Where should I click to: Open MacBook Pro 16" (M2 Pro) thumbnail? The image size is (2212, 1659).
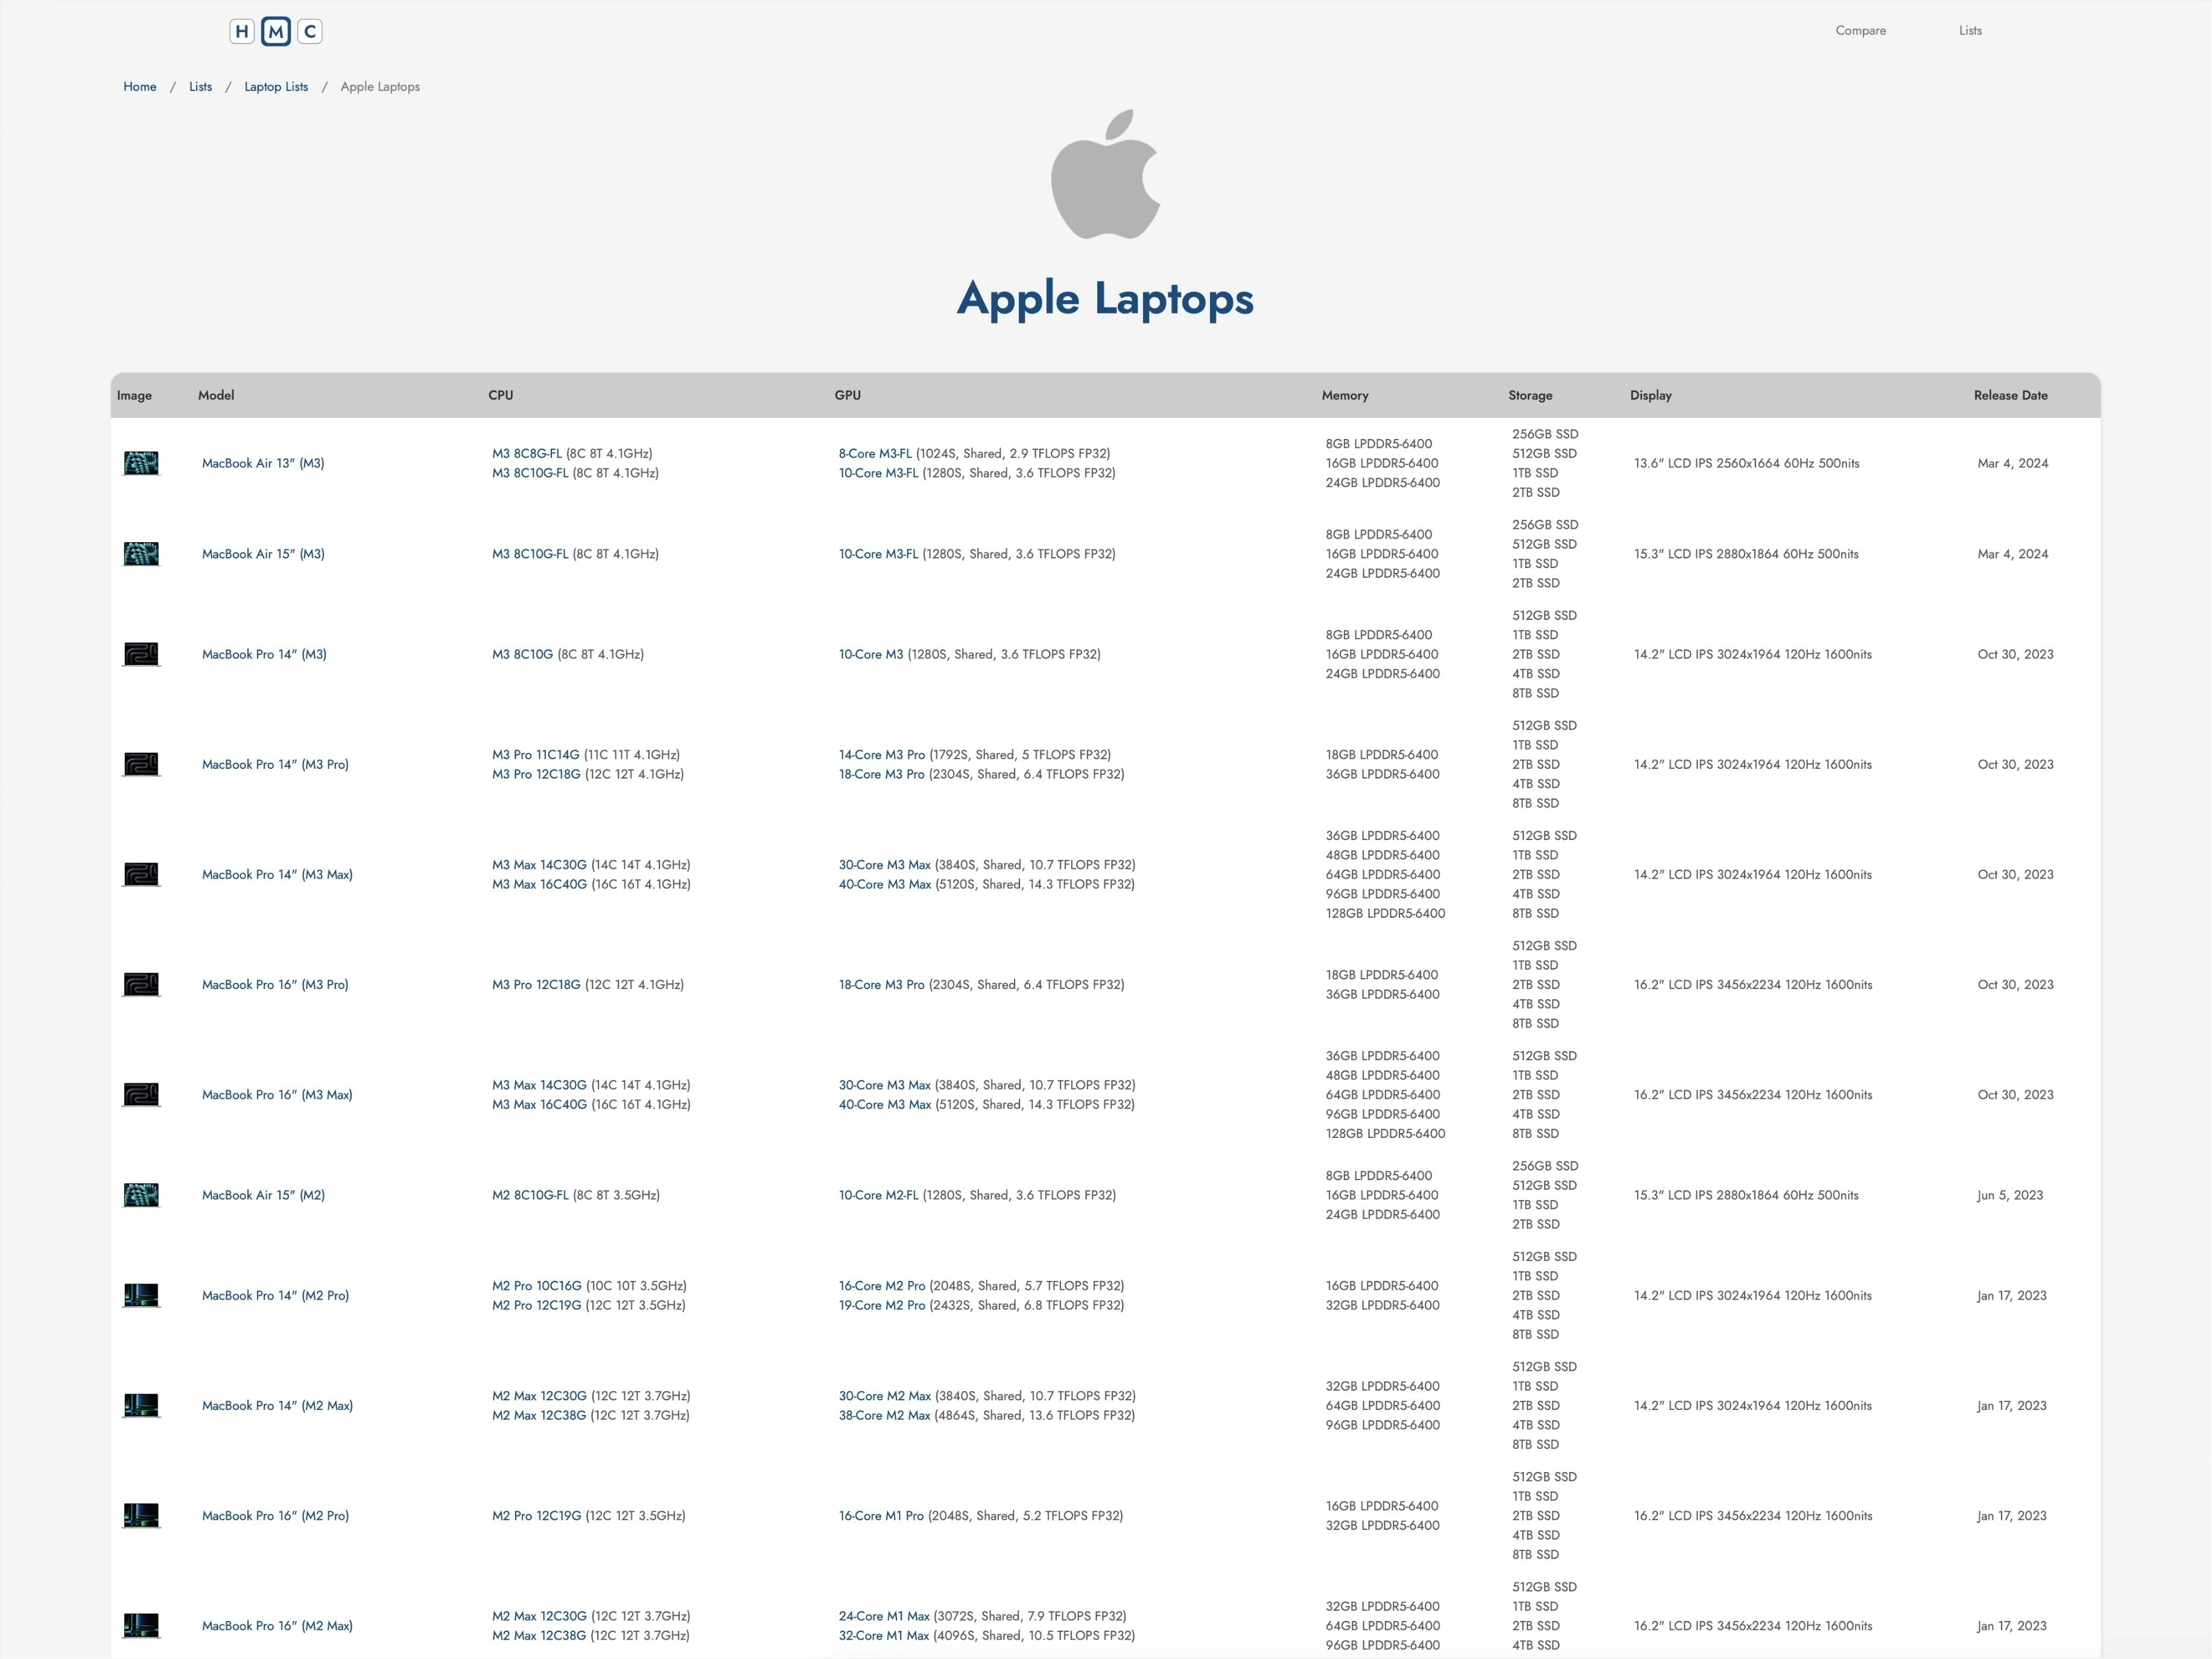[141, 1515]
